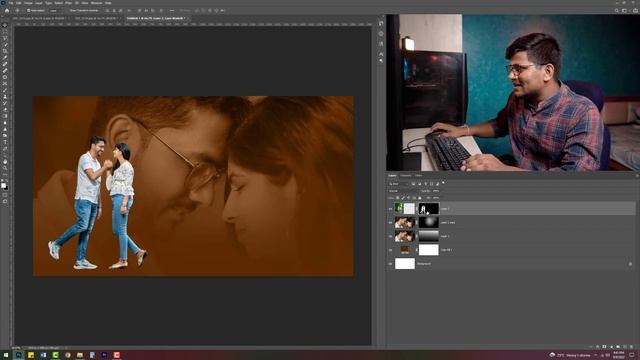Open the workspace switcher at top right

click(624, 10)
